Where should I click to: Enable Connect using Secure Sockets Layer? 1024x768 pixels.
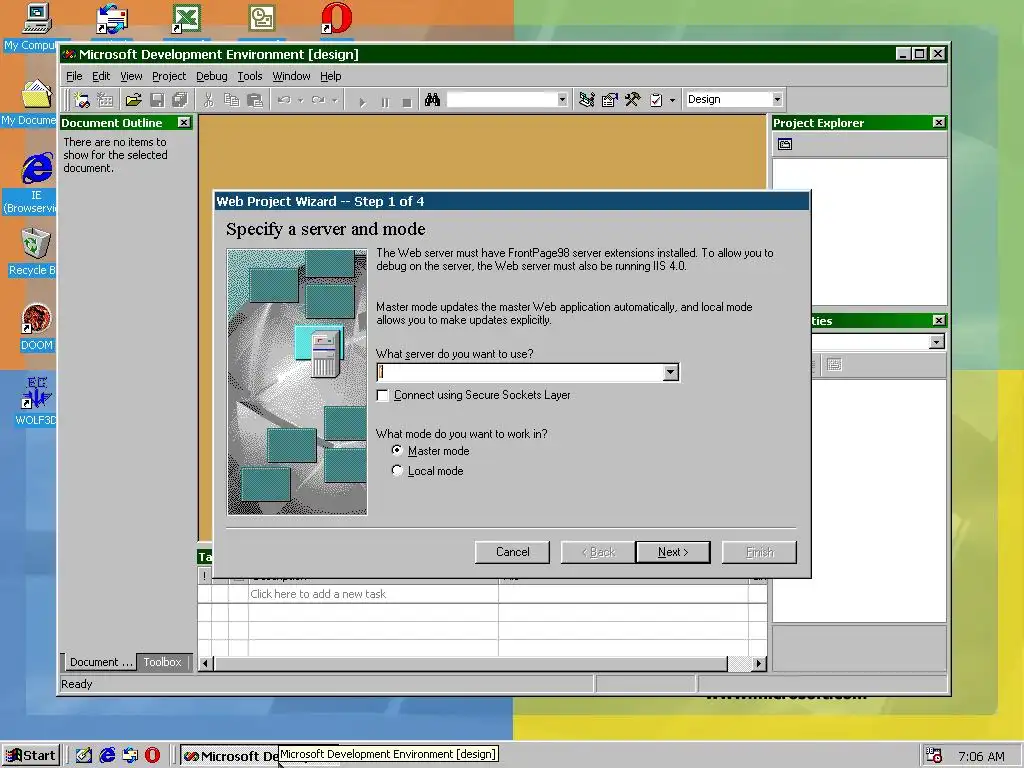(x=383, y=395)
